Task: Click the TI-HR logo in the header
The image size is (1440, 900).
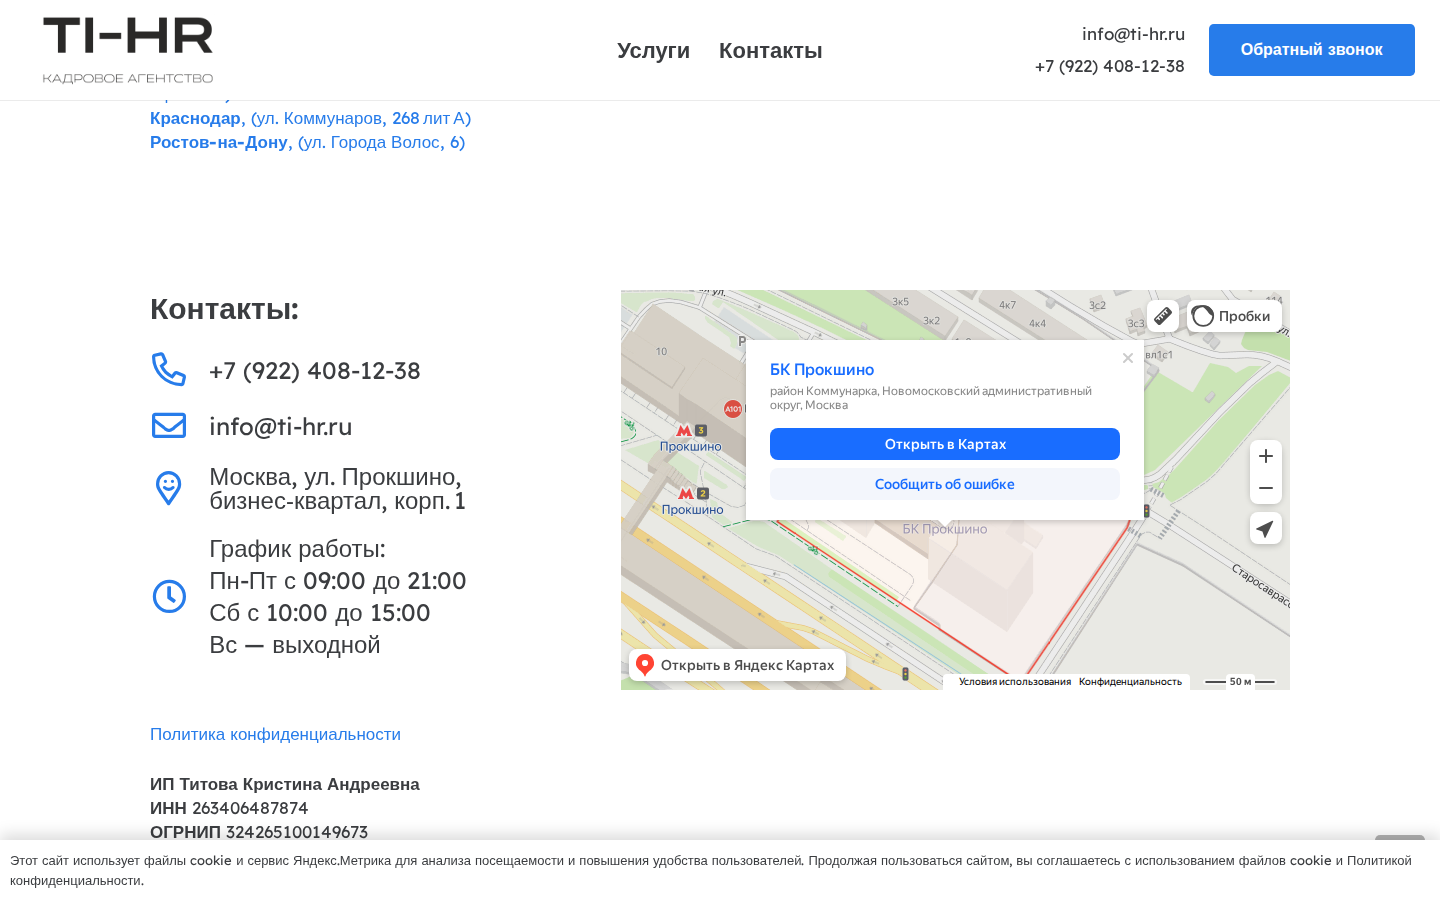Action: [128, 50]
